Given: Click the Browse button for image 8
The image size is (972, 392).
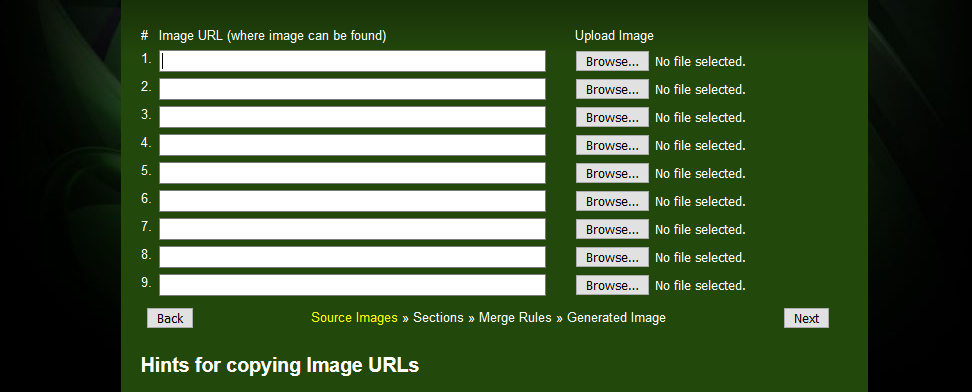Looking at the screenshot, I should click(x=612, y=257).
